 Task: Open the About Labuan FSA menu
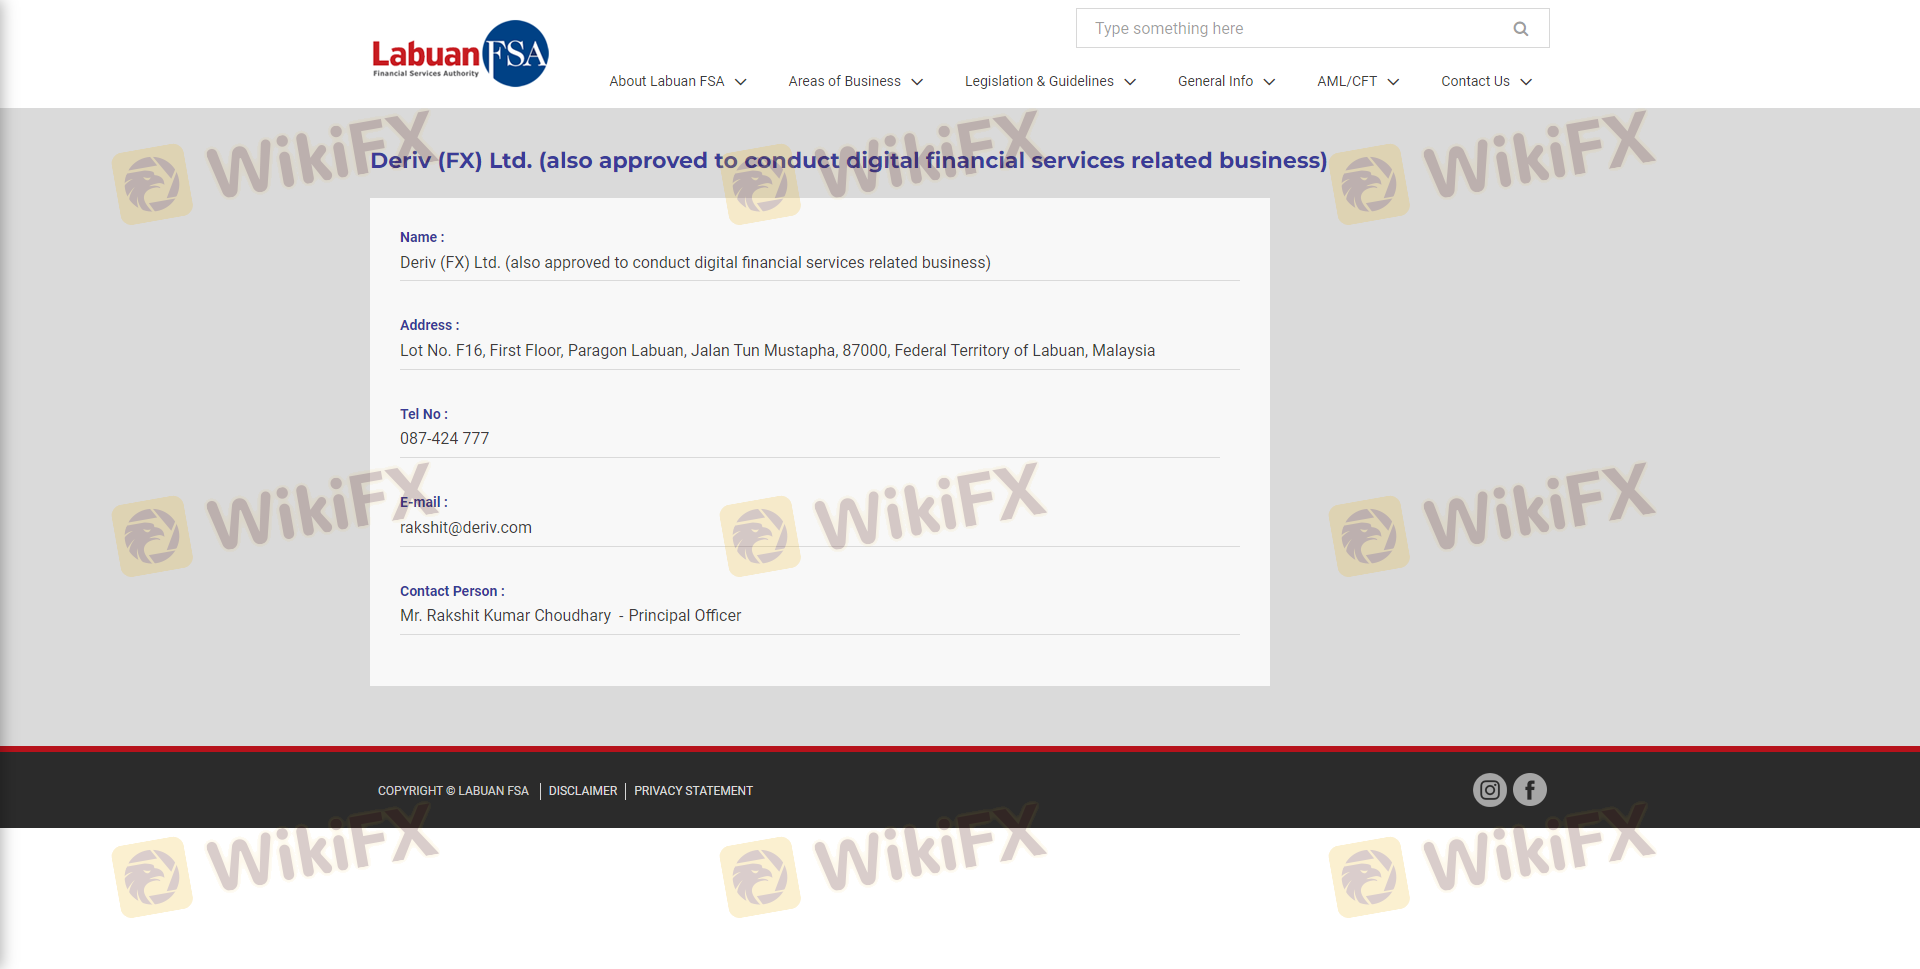[666, 81]
